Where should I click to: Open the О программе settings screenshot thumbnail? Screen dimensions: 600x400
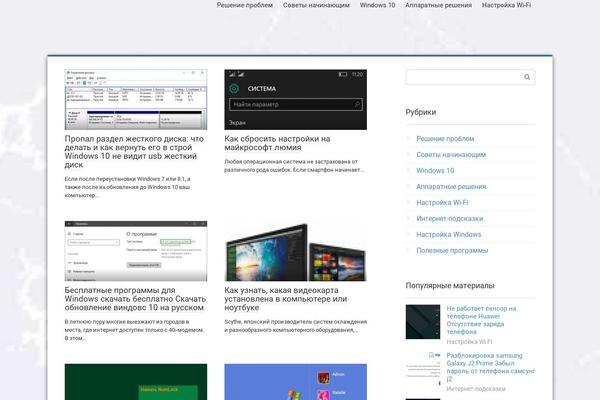click(136, 251)
